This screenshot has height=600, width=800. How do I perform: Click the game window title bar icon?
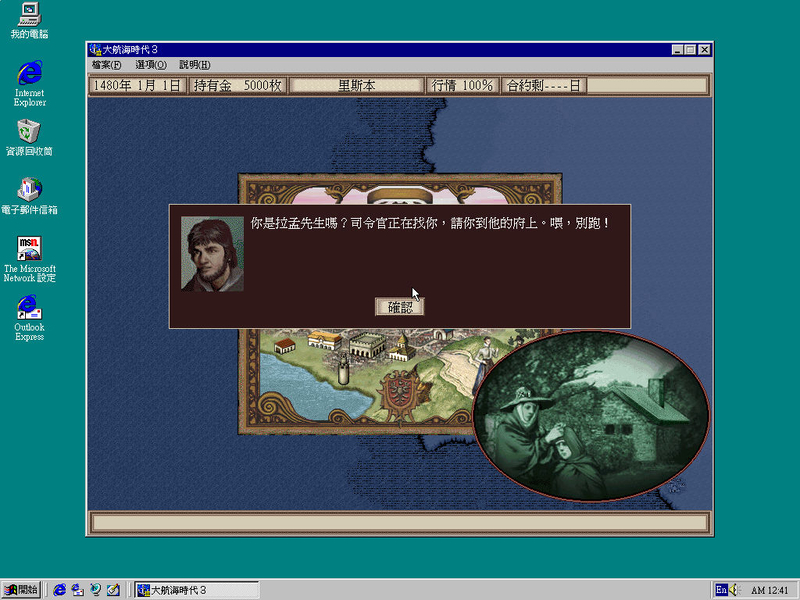(95, 49)
